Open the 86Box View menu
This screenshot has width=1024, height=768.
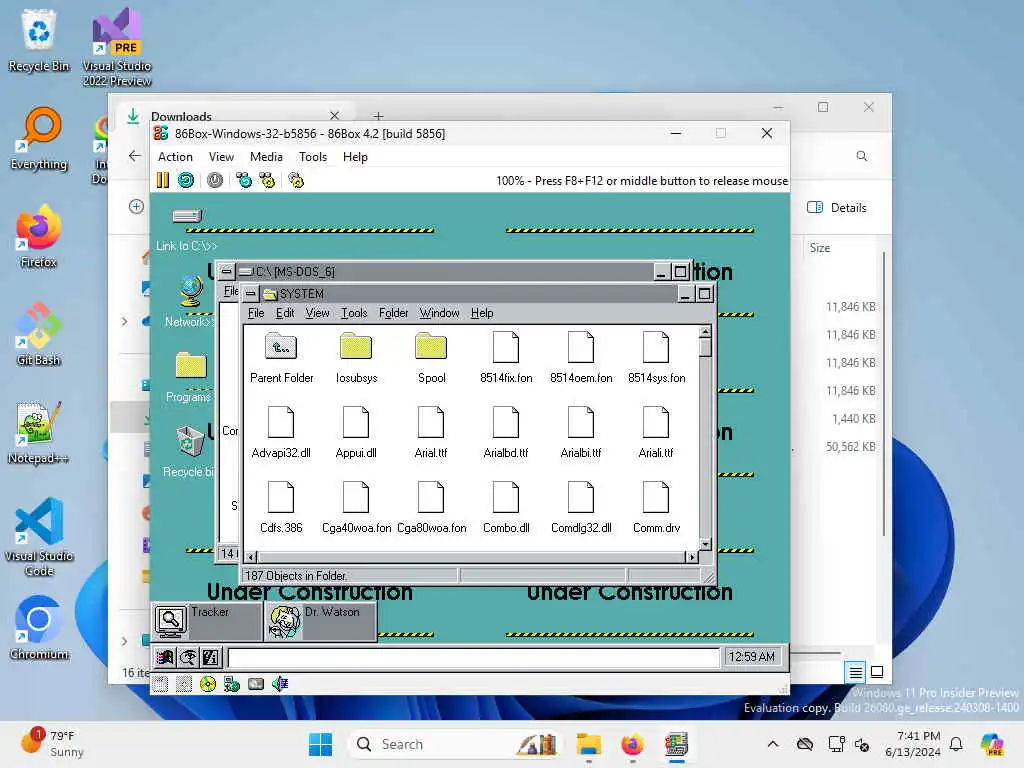(x=221, y=157)
